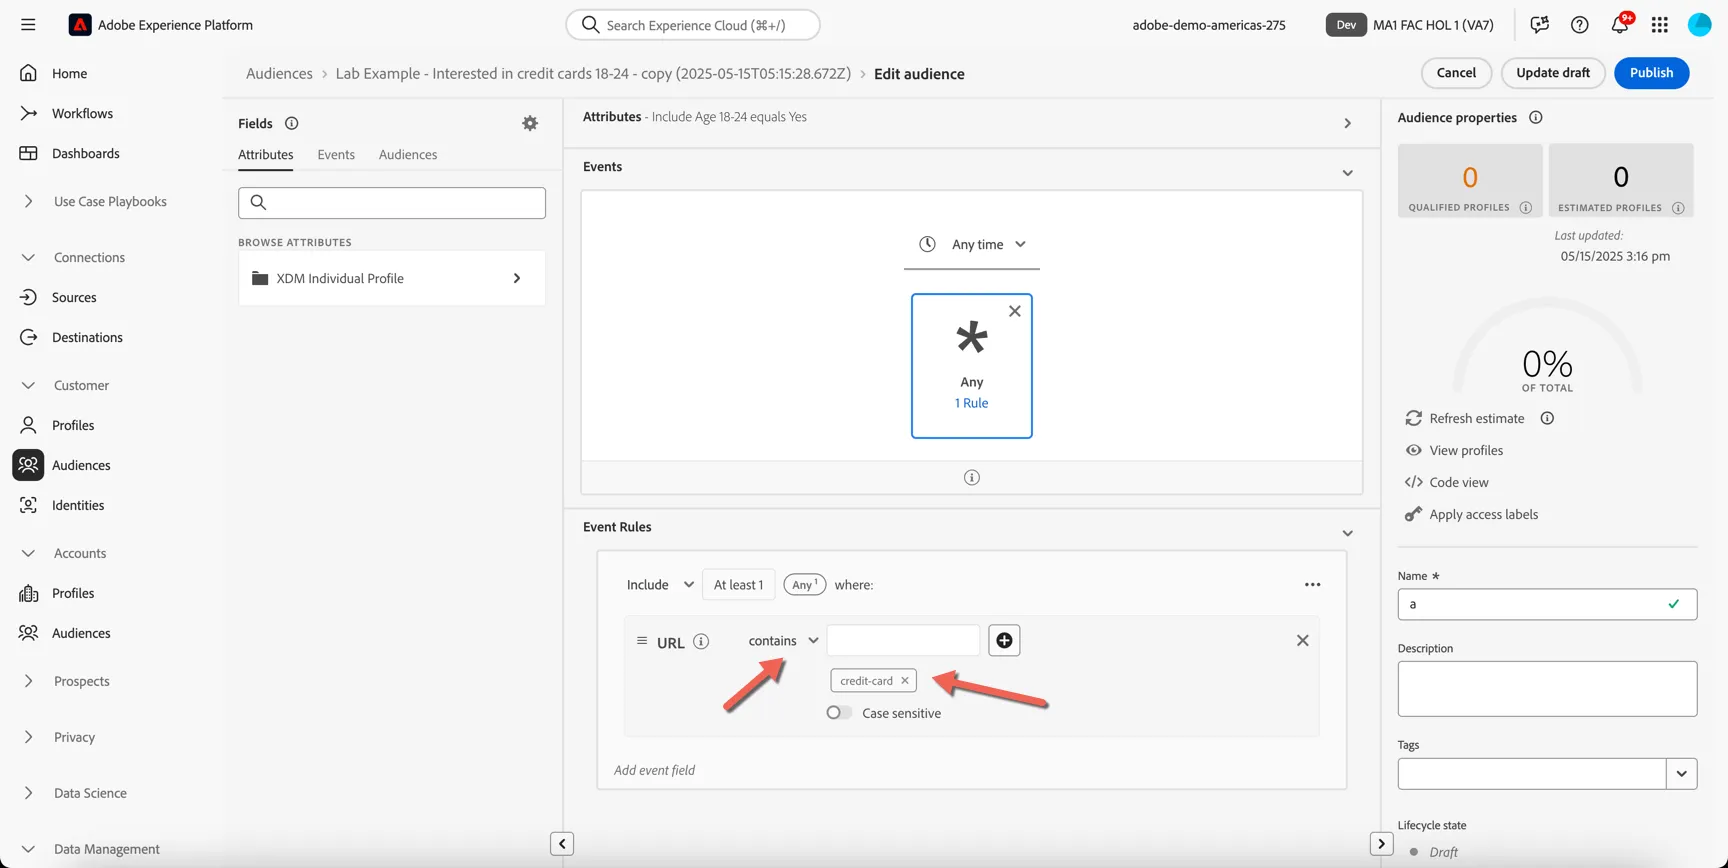Switch to the Audiences fields tab
1728x868 pixels.
coord(408,155)
